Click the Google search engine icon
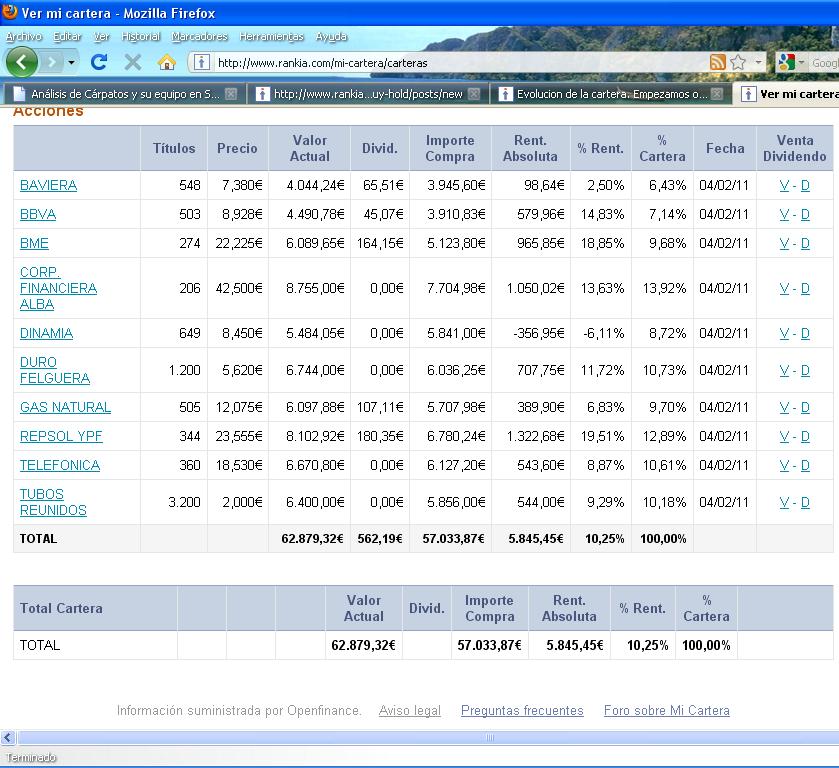Image resolution: width=839 pixels, height=768 pixels. [786, 62]
